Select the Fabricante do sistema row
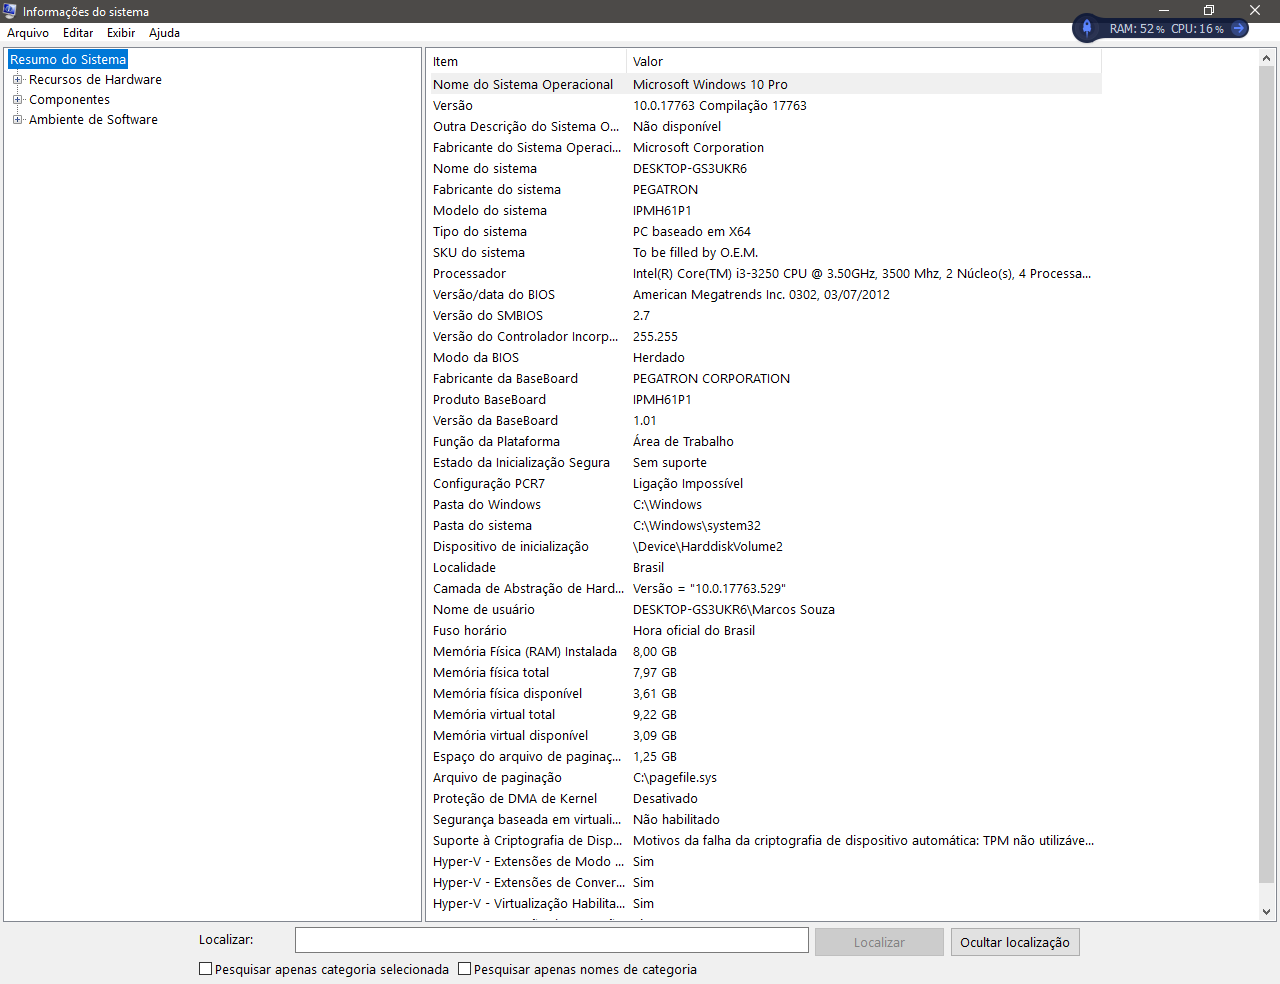1280x984 pixels. click(765, 189)
